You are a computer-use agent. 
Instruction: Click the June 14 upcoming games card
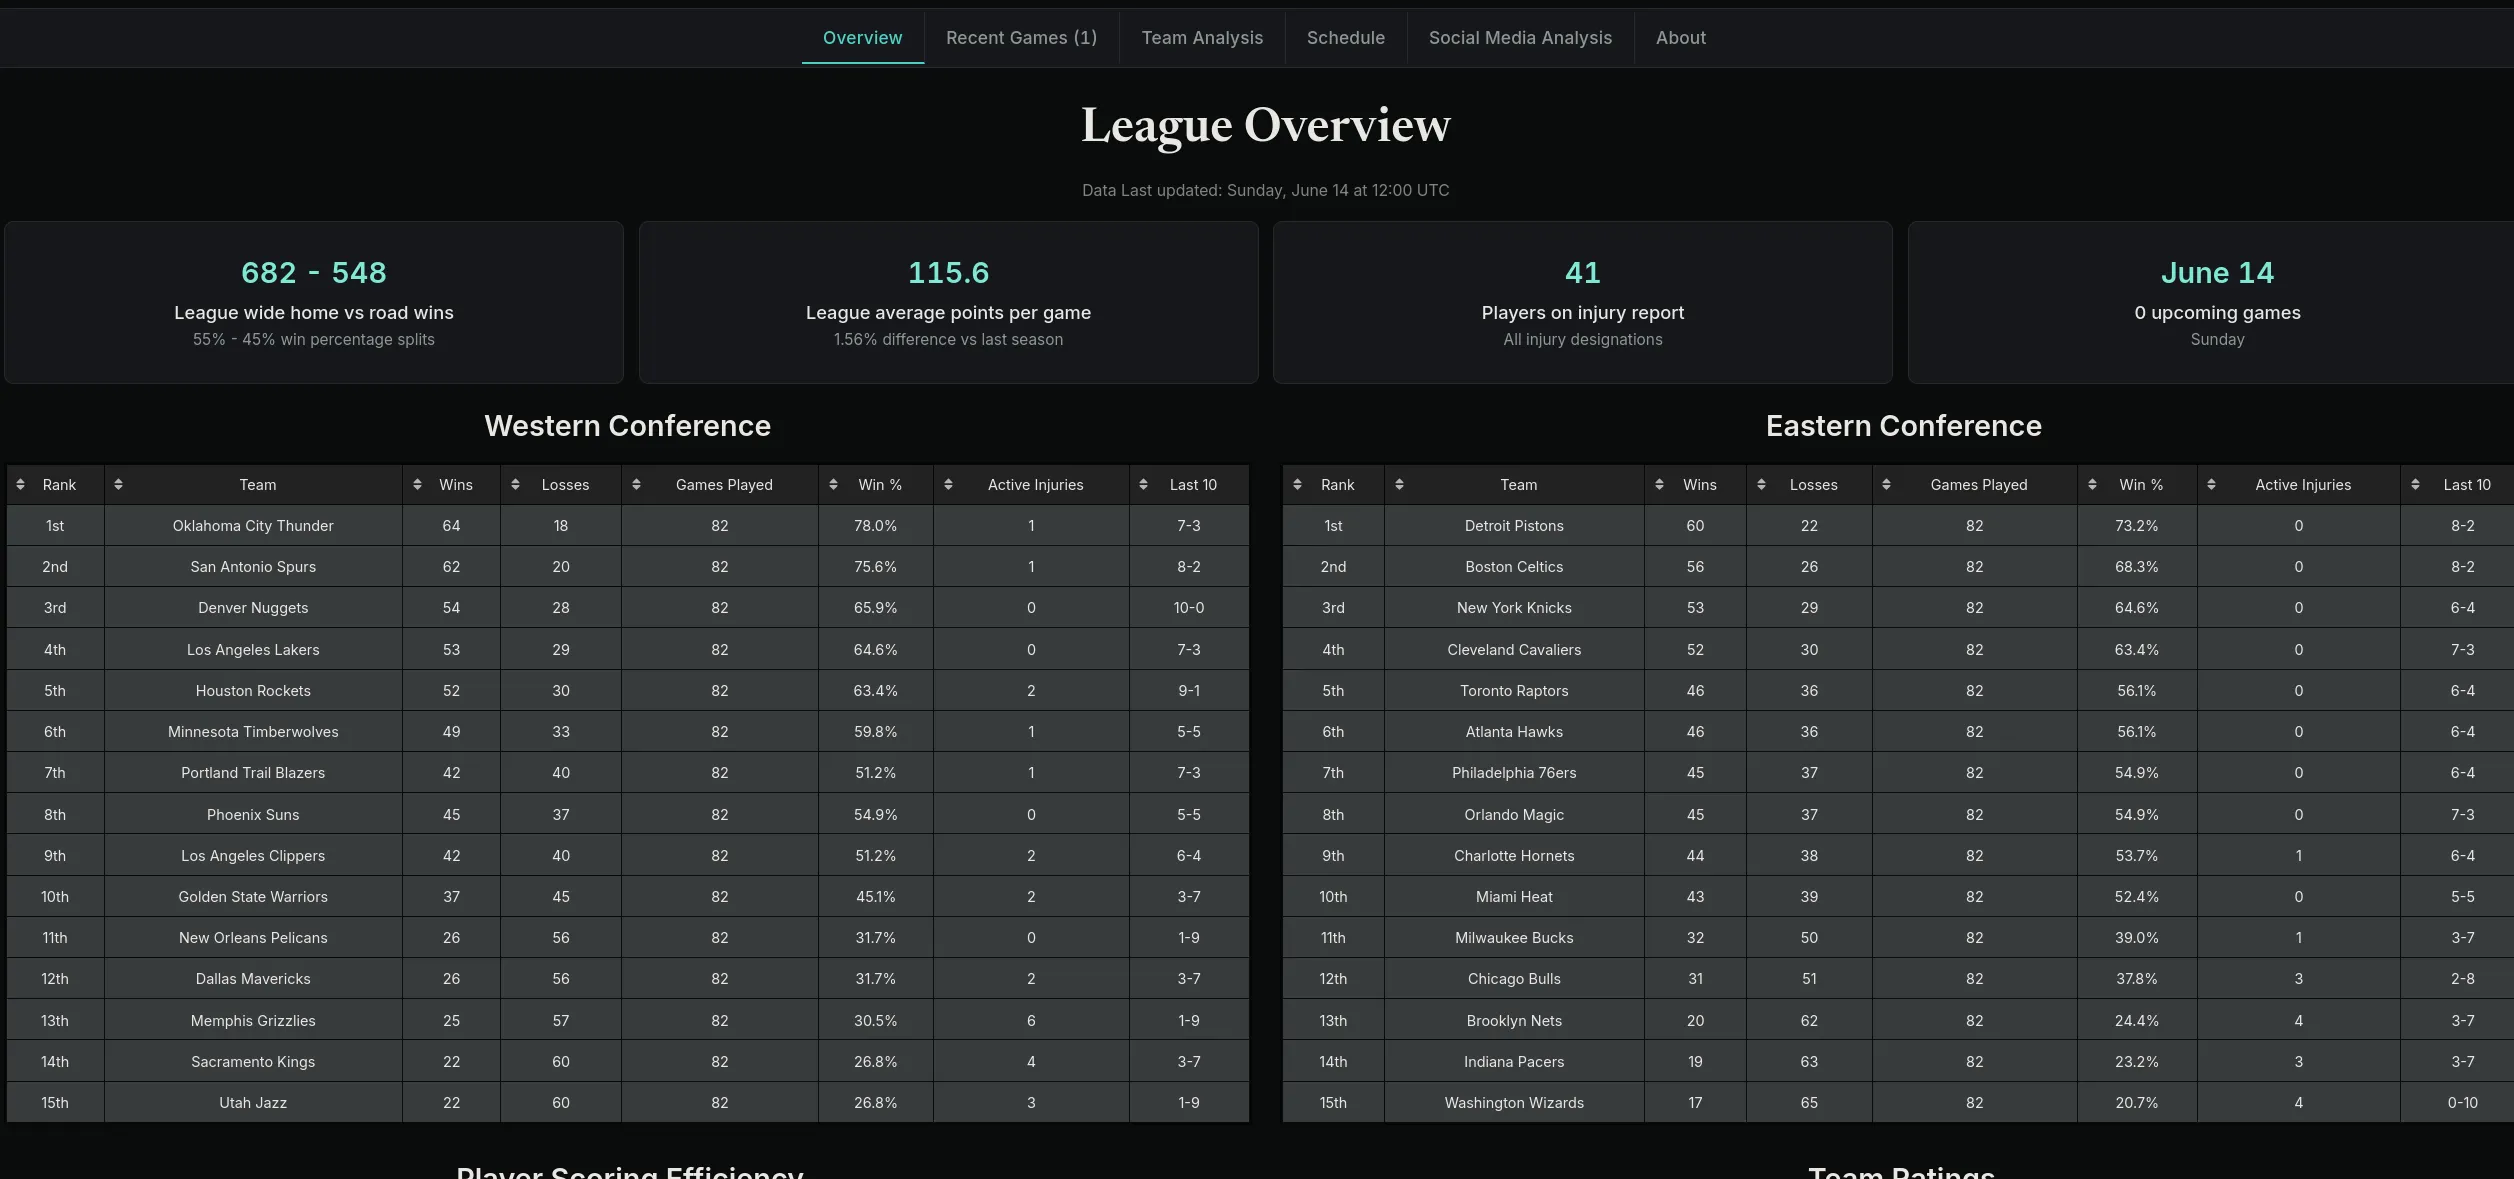(x=2211, y=302)
